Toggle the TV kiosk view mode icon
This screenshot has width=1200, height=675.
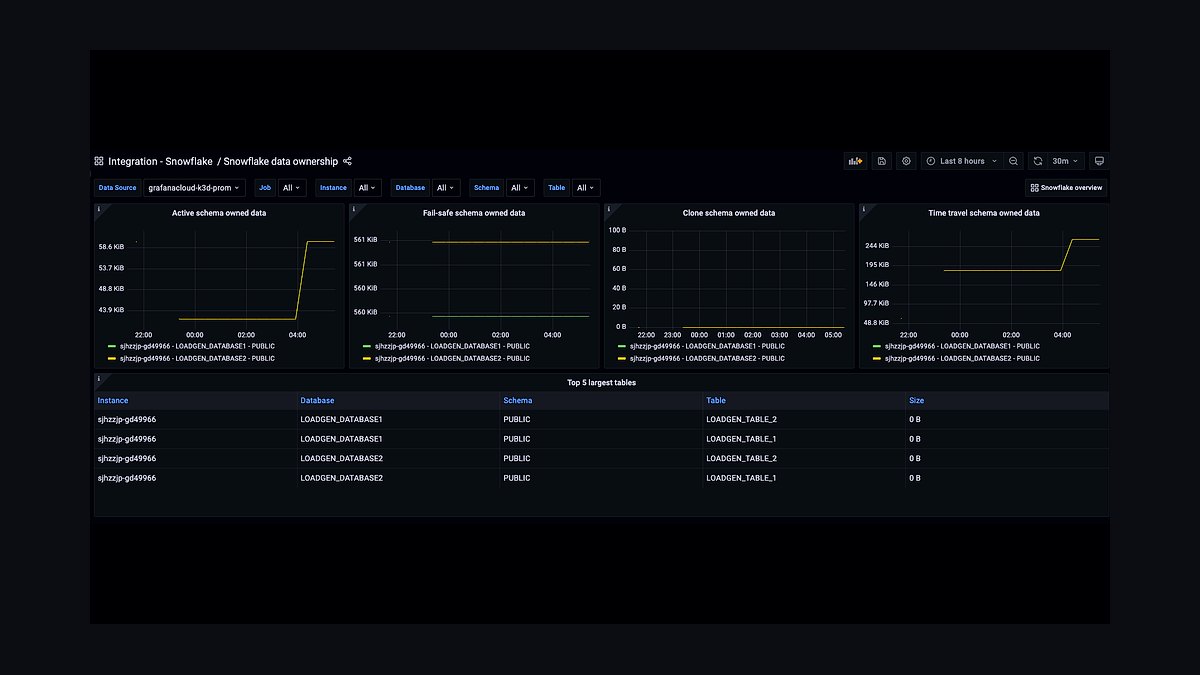coord(1098,161)
